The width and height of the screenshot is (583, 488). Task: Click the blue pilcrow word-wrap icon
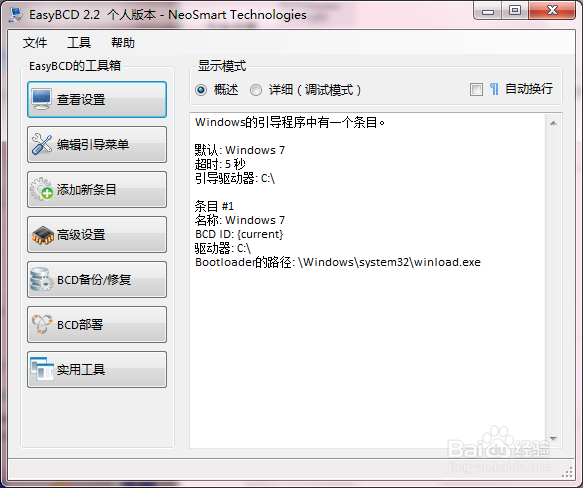click(x=494, y=89)
